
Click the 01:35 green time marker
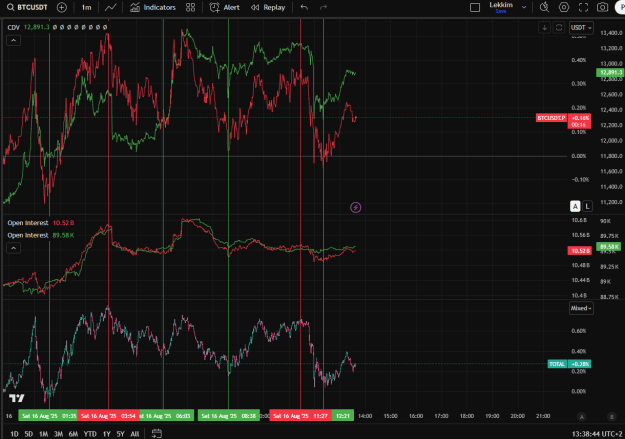(48, 416)
